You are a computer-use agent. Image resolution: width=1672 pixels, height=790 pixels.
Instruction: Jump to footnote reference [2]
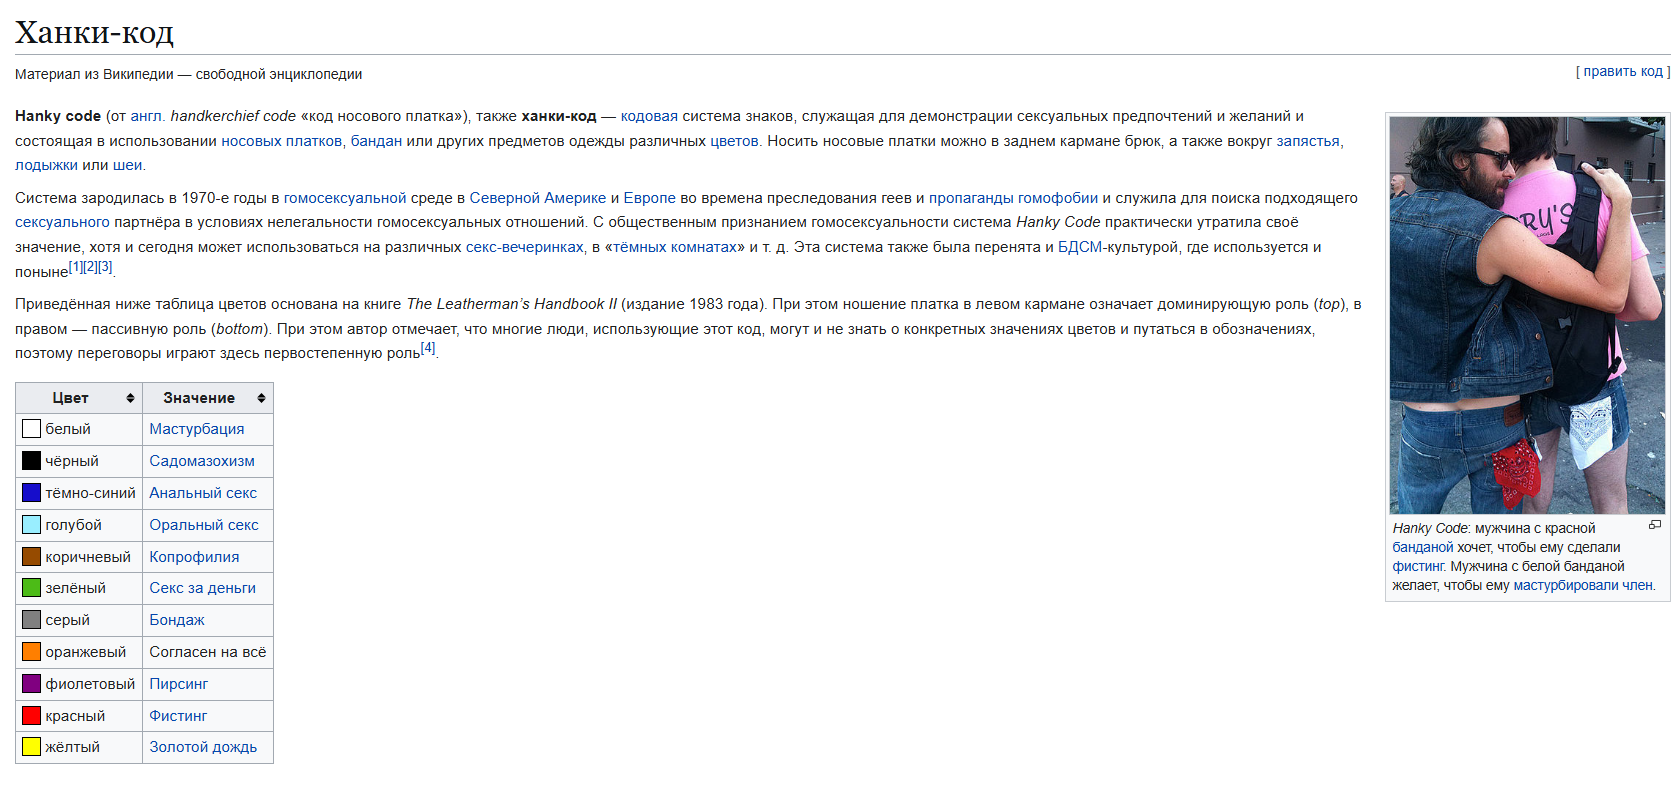[x=90, y=267]
